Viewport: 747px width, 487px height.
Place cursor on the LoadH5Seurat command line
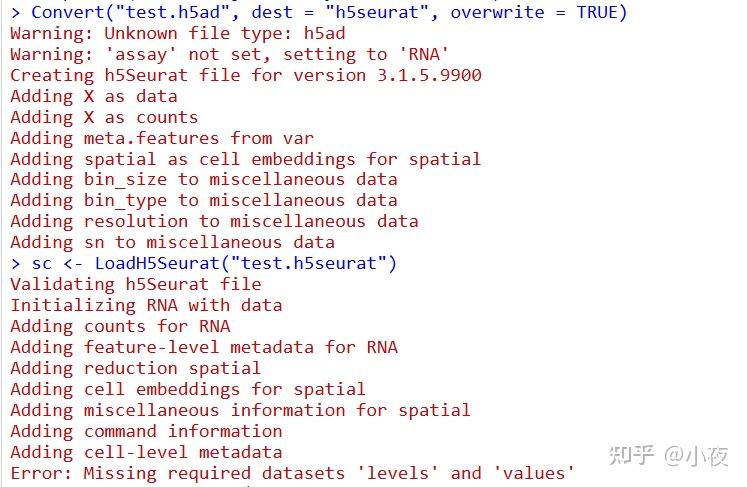click(x=204, y=263)
